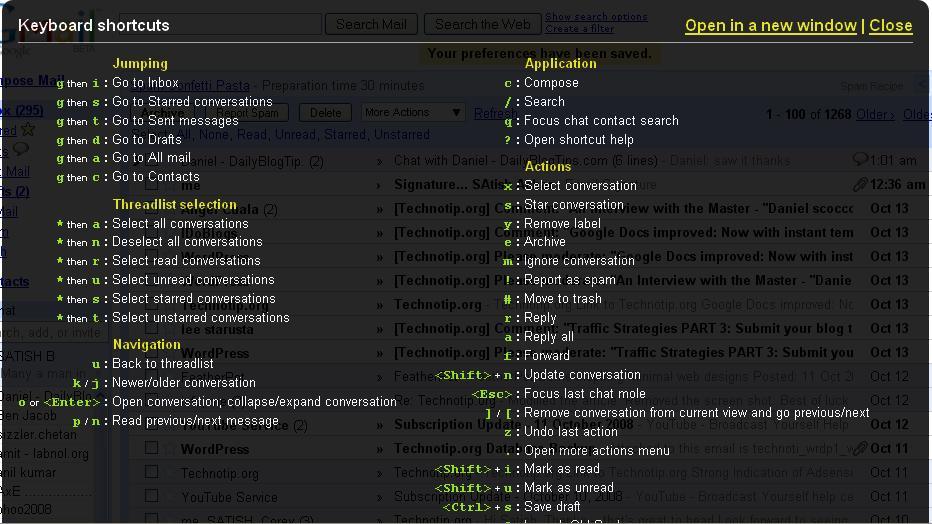This screenshot has width=932, height=524.
Task: Click 'Newer/older conversation' text
Action: coord(184,383)
